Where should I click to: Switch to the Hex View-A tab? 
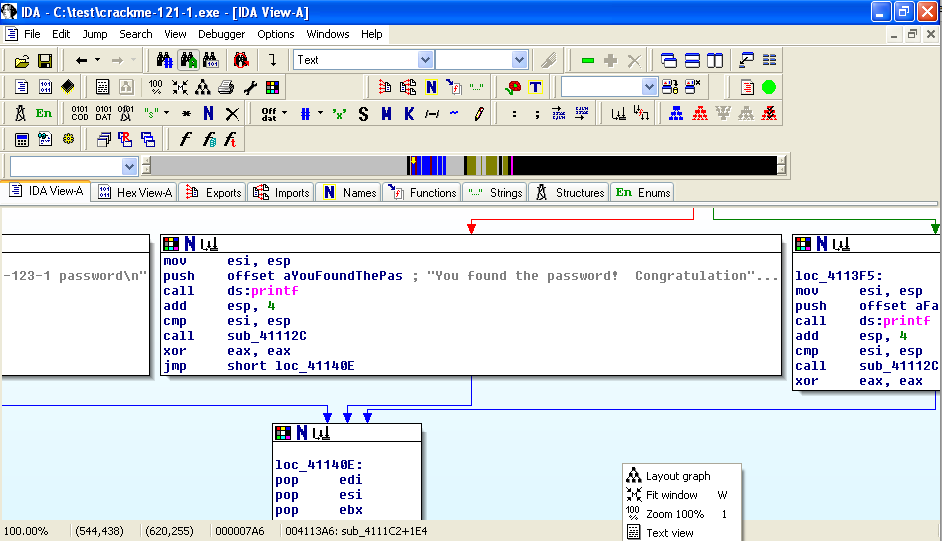(134, 192)
